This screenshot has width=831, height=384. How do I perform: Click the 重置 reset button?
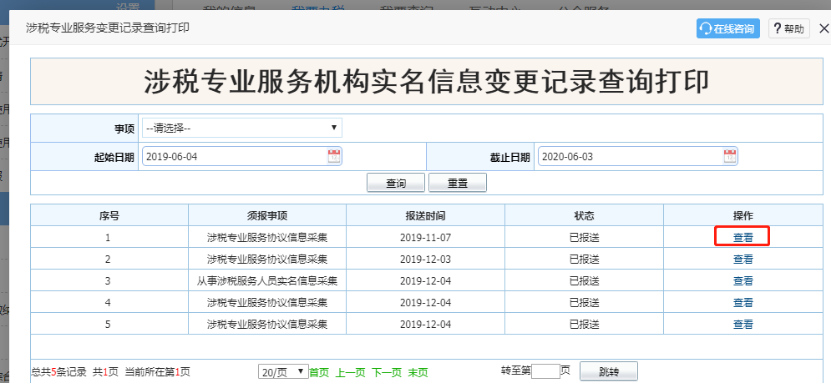pyautogui.click(x=457, y=183)
